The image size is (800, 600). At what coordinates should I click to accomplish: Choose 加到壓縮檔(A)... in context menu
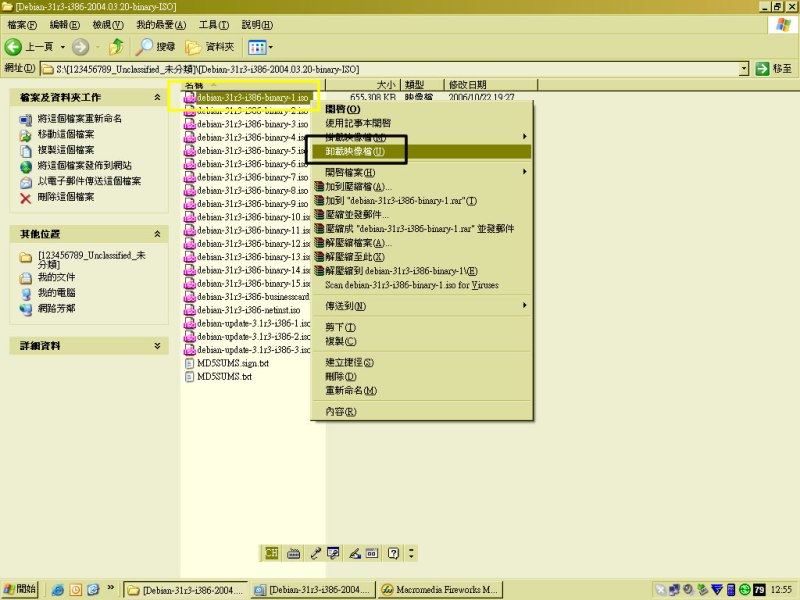coord(421,187)
